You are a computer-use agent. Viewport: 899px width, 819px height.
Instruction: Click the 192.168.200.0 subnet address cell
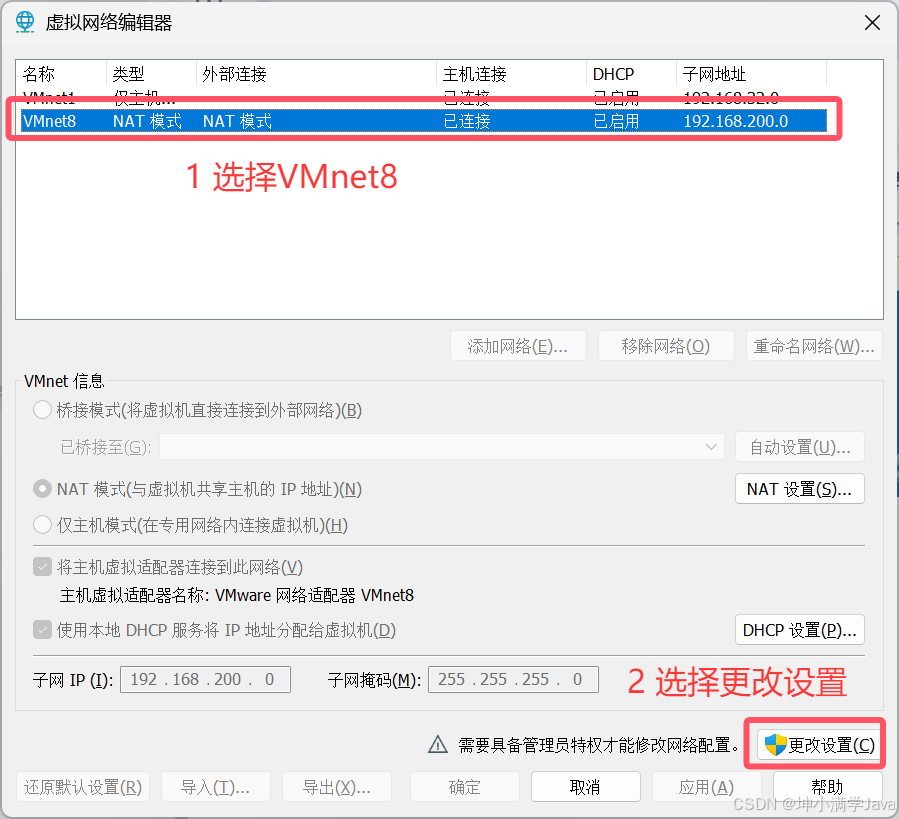tap(736, 121)
